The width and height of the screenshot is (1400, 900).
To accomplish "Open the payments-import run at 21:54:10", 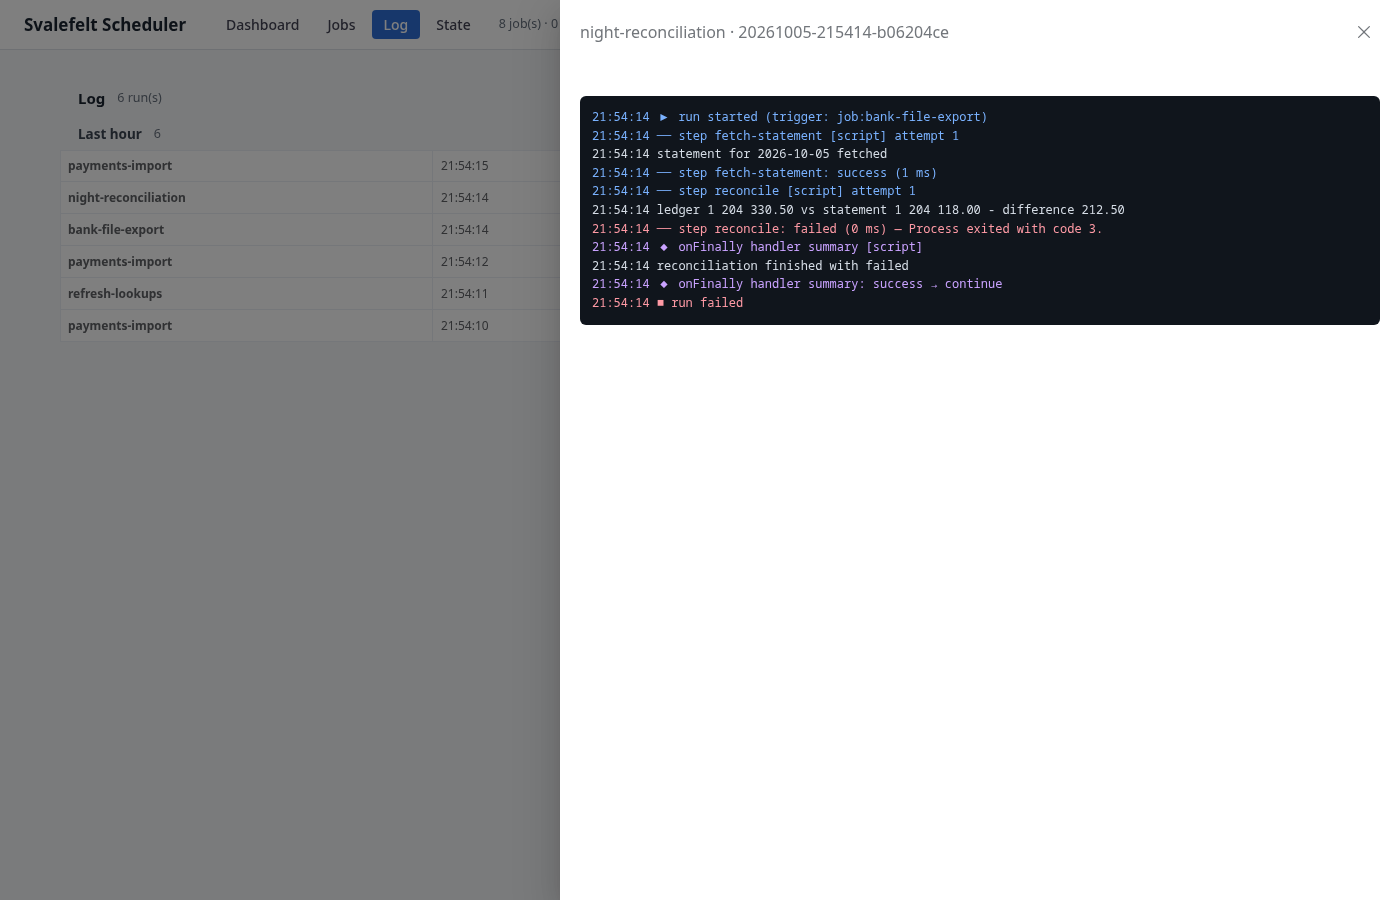I will [310, 326].
